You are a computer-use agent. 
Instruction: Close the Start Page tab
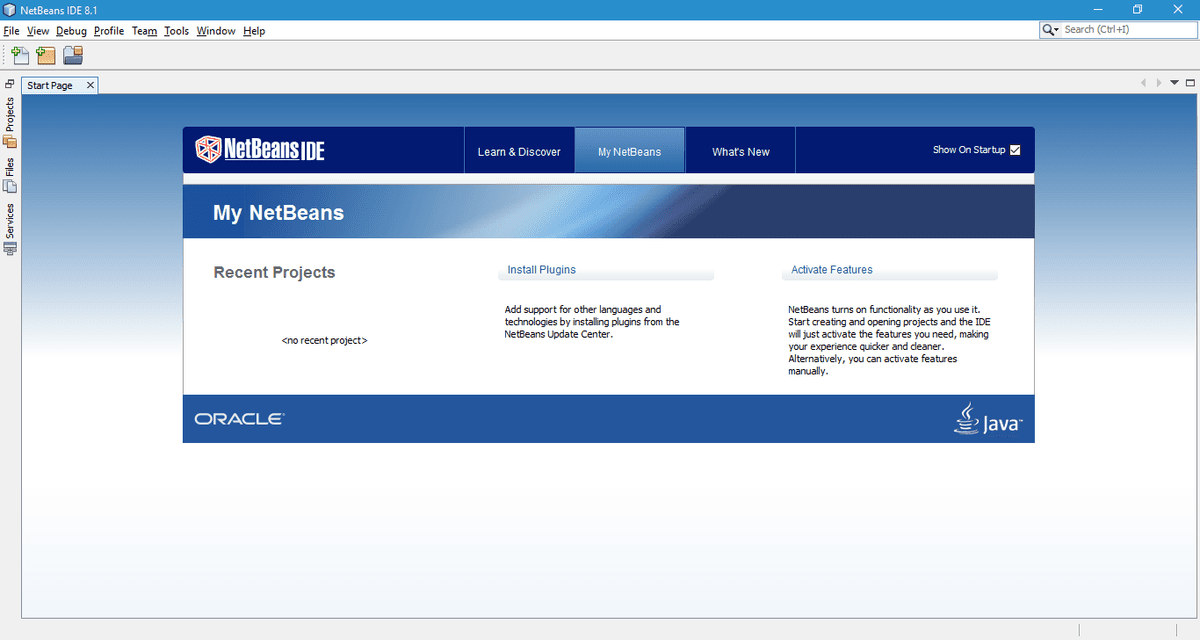[x=90, y=85]
